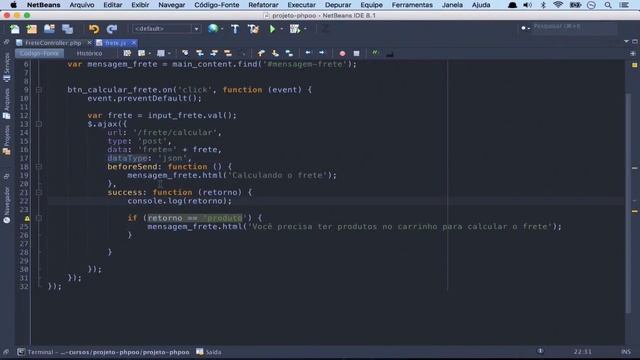Open the Código-Fonte menu in menu bar

point(217,5)
